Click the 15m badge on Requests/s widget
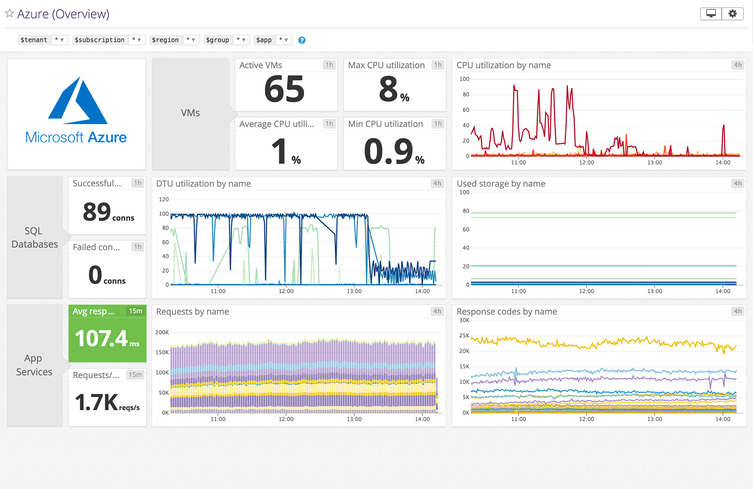The height and width of the screenshot is (489, 753). 135,375
